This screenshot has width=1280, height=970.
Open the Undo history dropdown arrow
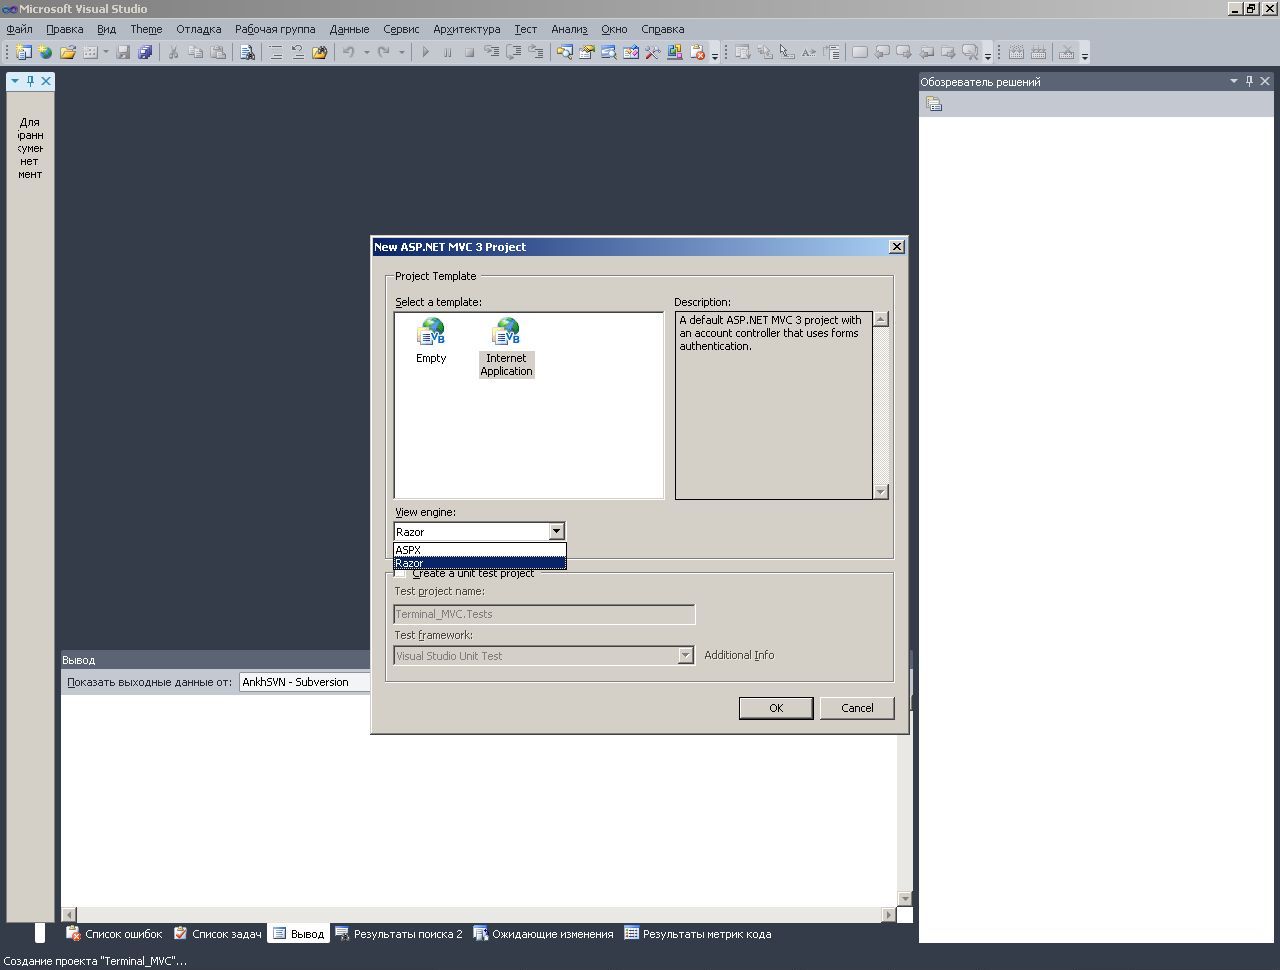[366, 52]
